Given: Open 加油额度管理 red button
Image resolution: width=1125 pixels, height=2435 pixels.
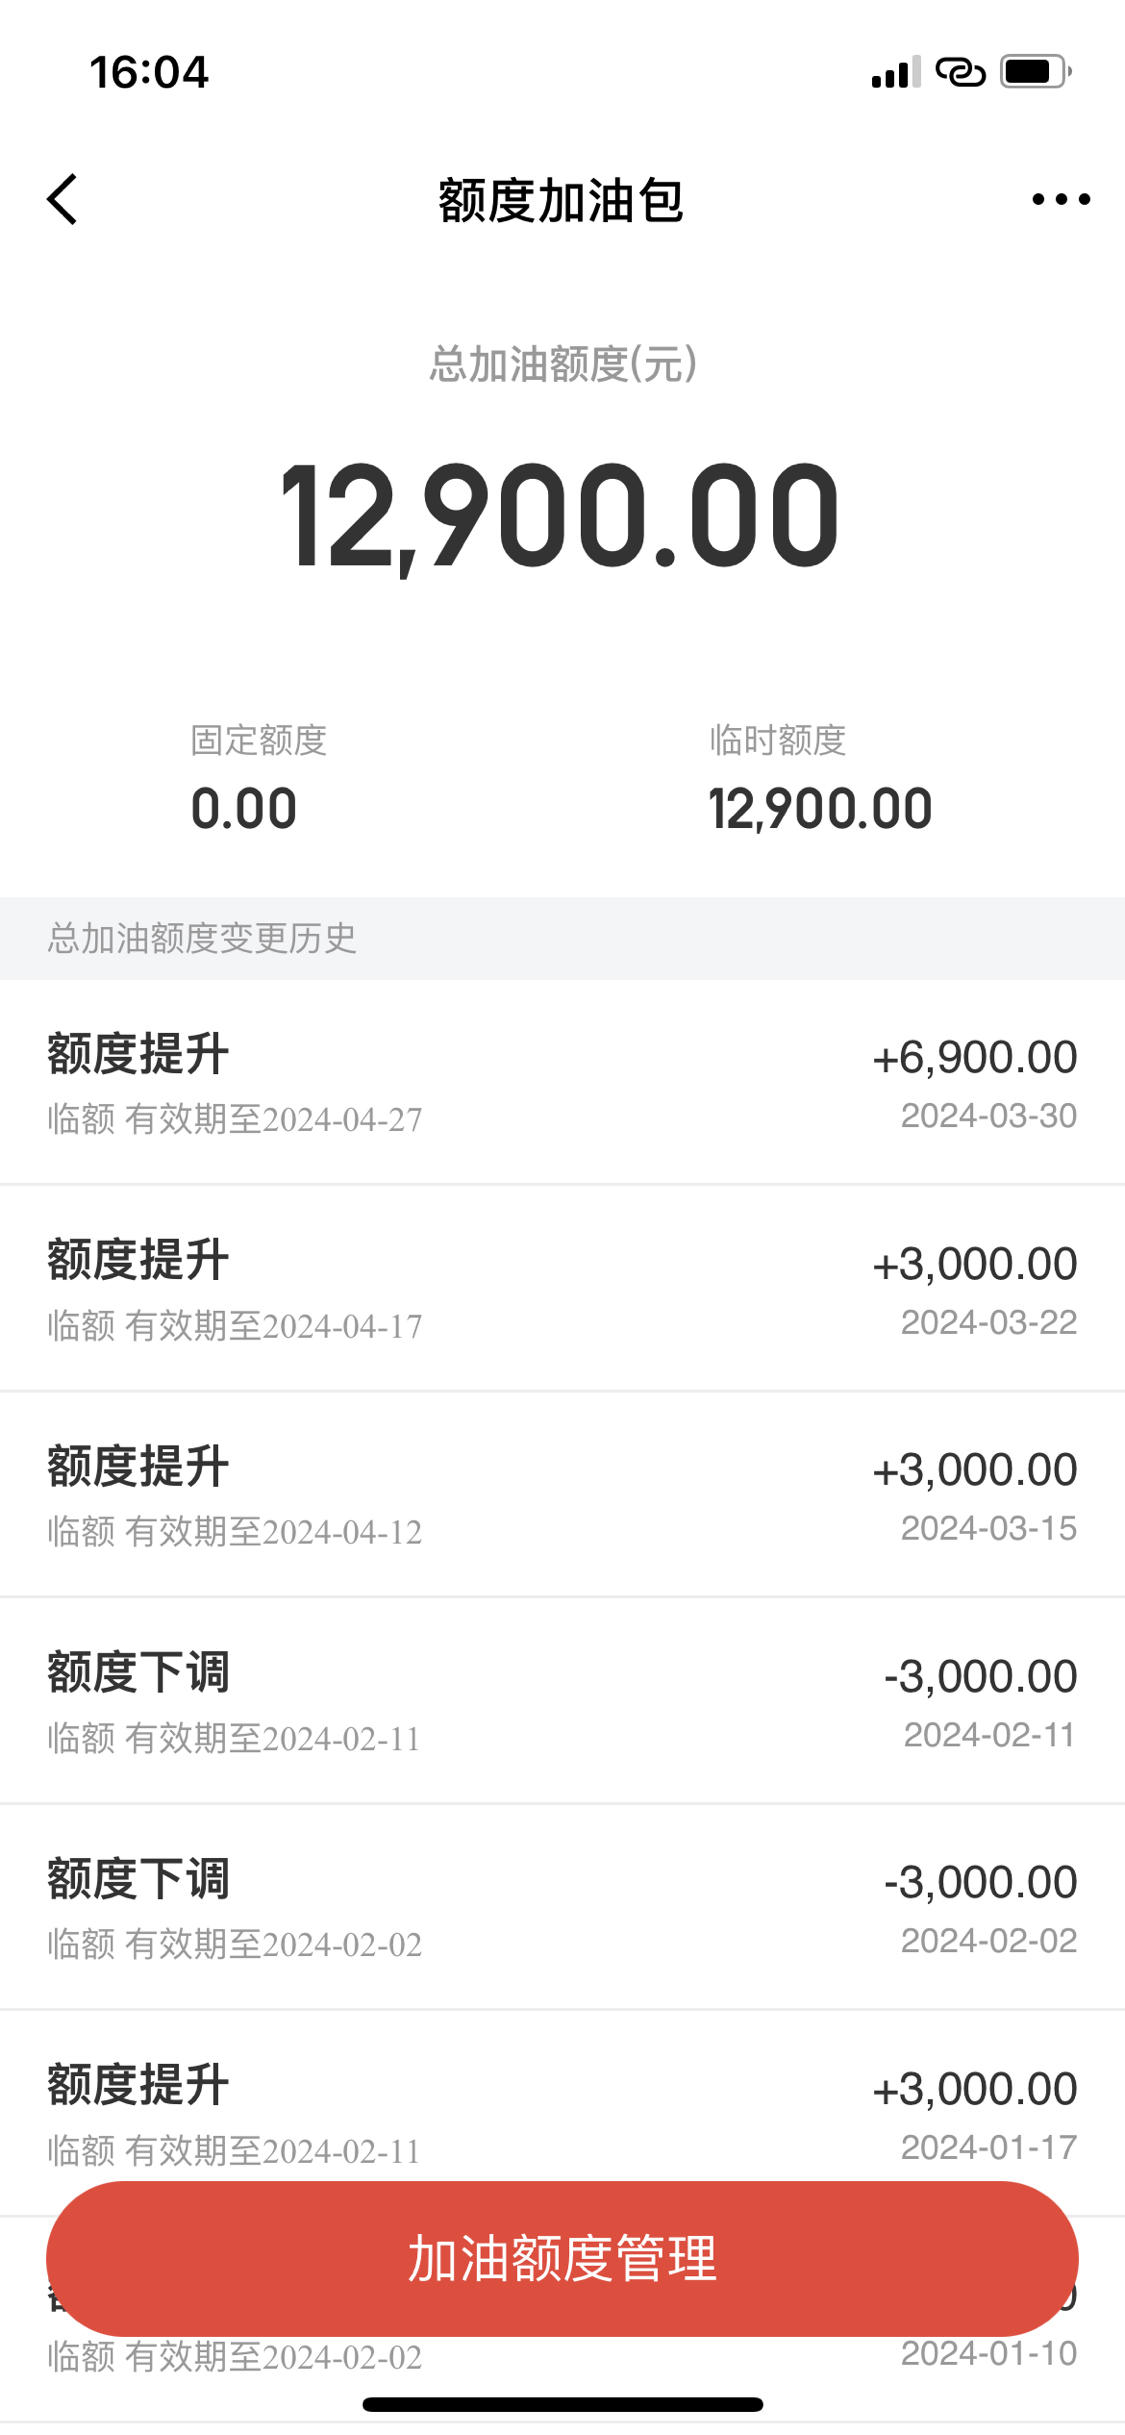Looking at the screenshot, I should pyautogui.click(x=562, y=2259).
